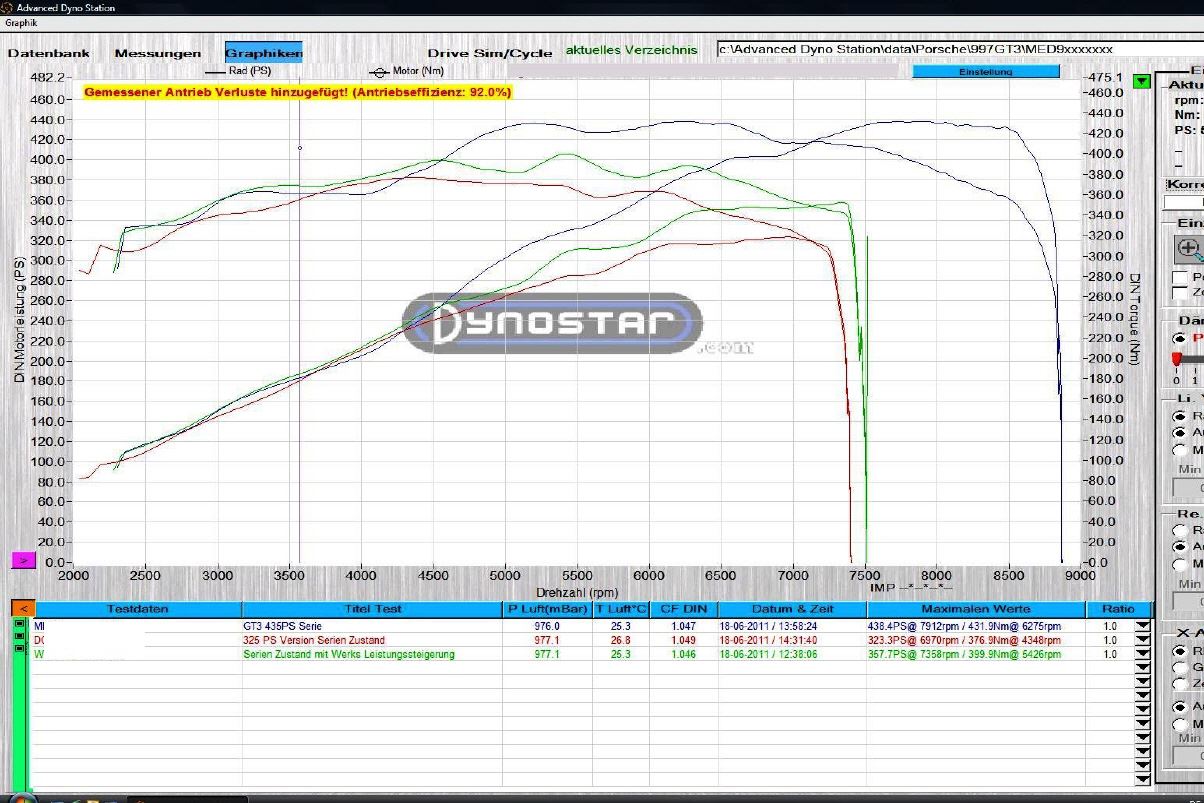Image resolution: width=1204 pixels, height=803 pixels.
Task: Open the Ratio dropdown for 325 PS Version row
Action: [x=1142, y=640]
